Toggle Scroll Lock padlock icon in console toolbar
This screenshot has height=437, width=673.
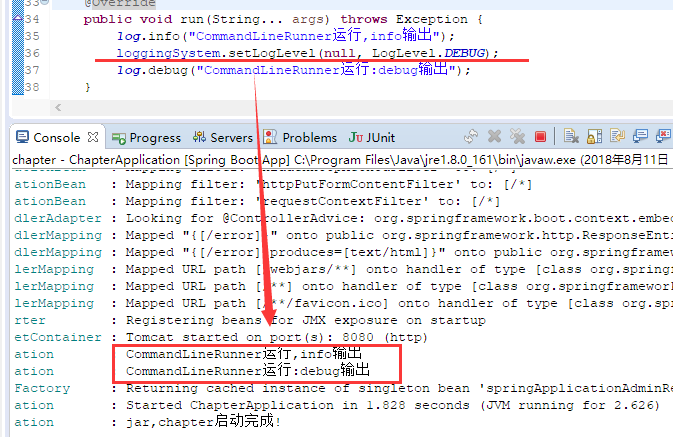[x=594, y=137]
